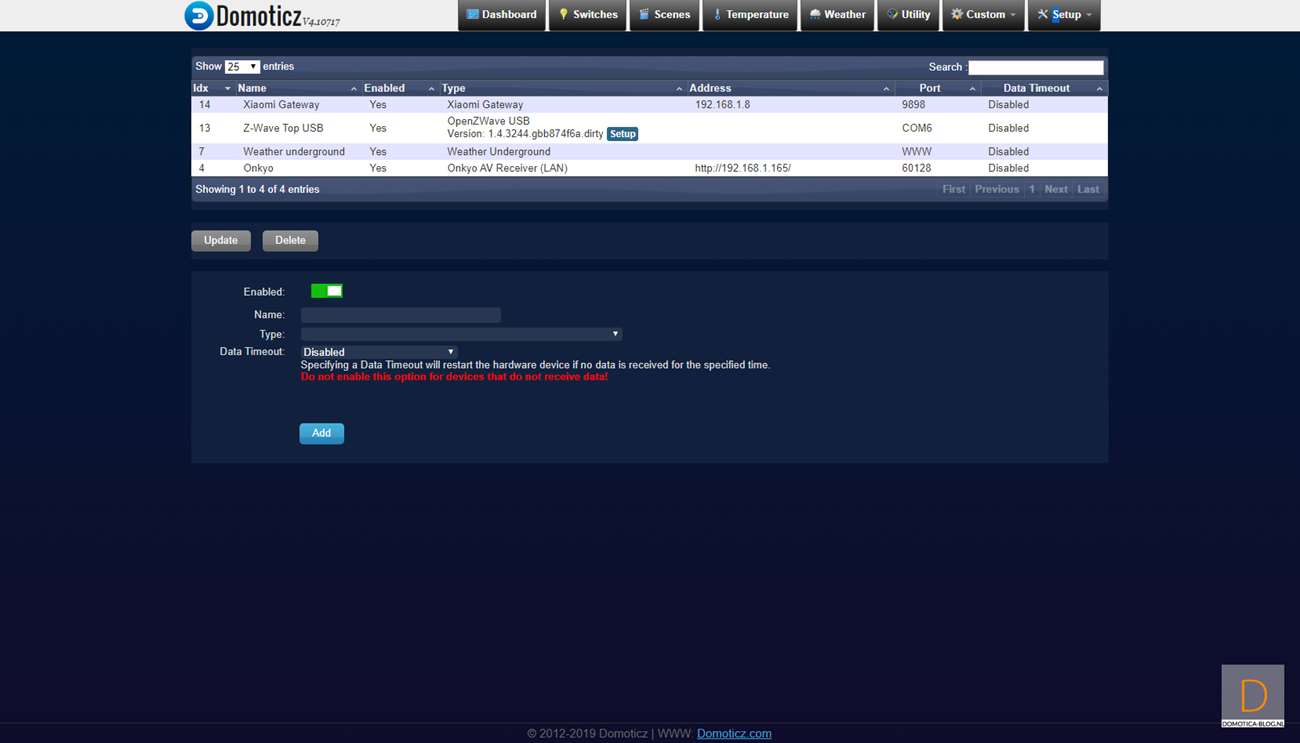The image size is (1300, 743).
Task: Open the hardware Type dropdown
Action: [461, 334]
